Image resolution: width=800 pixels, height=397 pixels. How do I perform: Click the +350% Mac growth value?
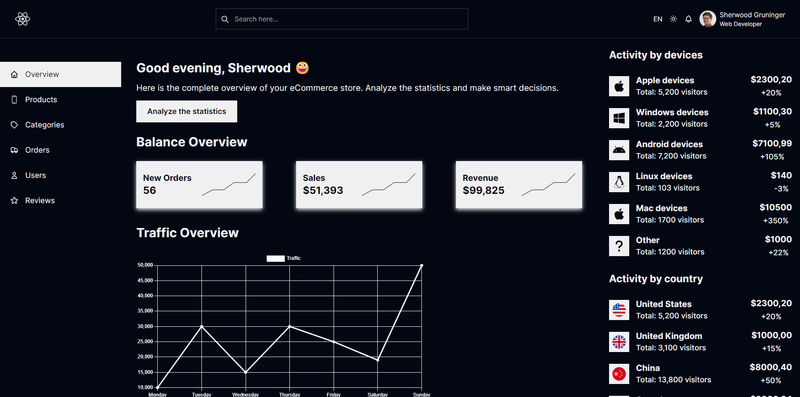776,221
